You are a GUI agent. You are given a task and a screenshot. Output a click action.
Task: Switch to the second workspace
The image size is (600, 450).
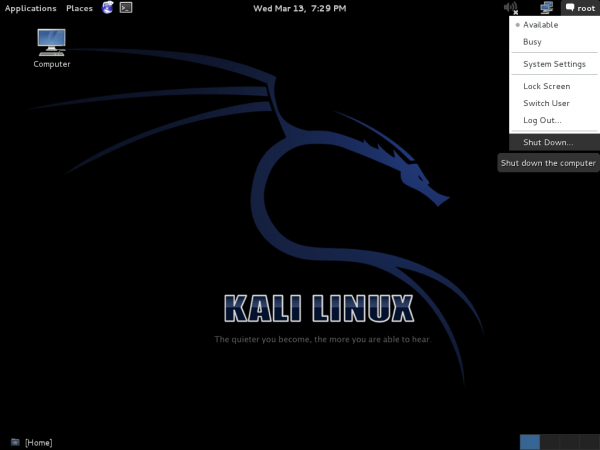click(x=550, y=442)
